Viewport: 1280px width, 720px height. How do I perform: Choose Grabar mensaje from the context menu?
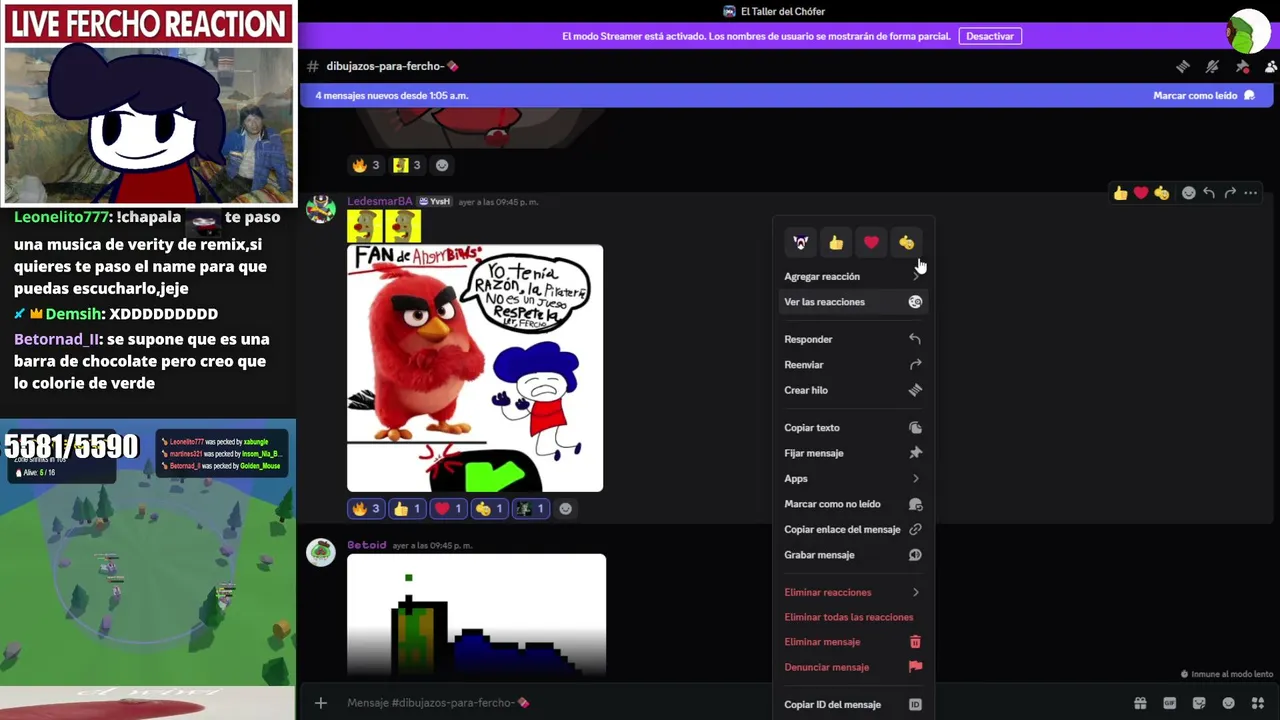[852, 555]
